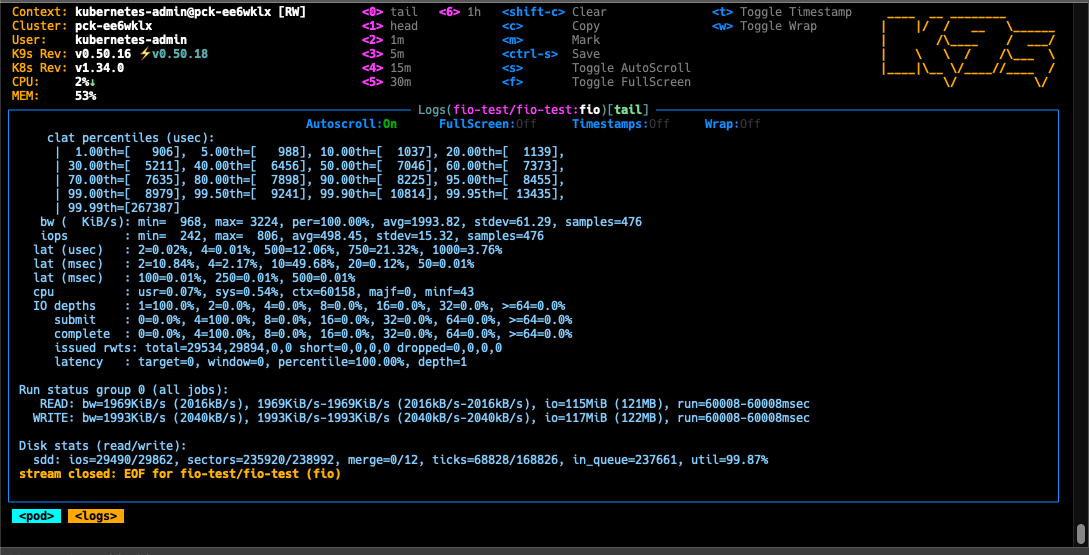
Task: Click the 'clat percentiles (usec):' line
Action: coord(131,138)
